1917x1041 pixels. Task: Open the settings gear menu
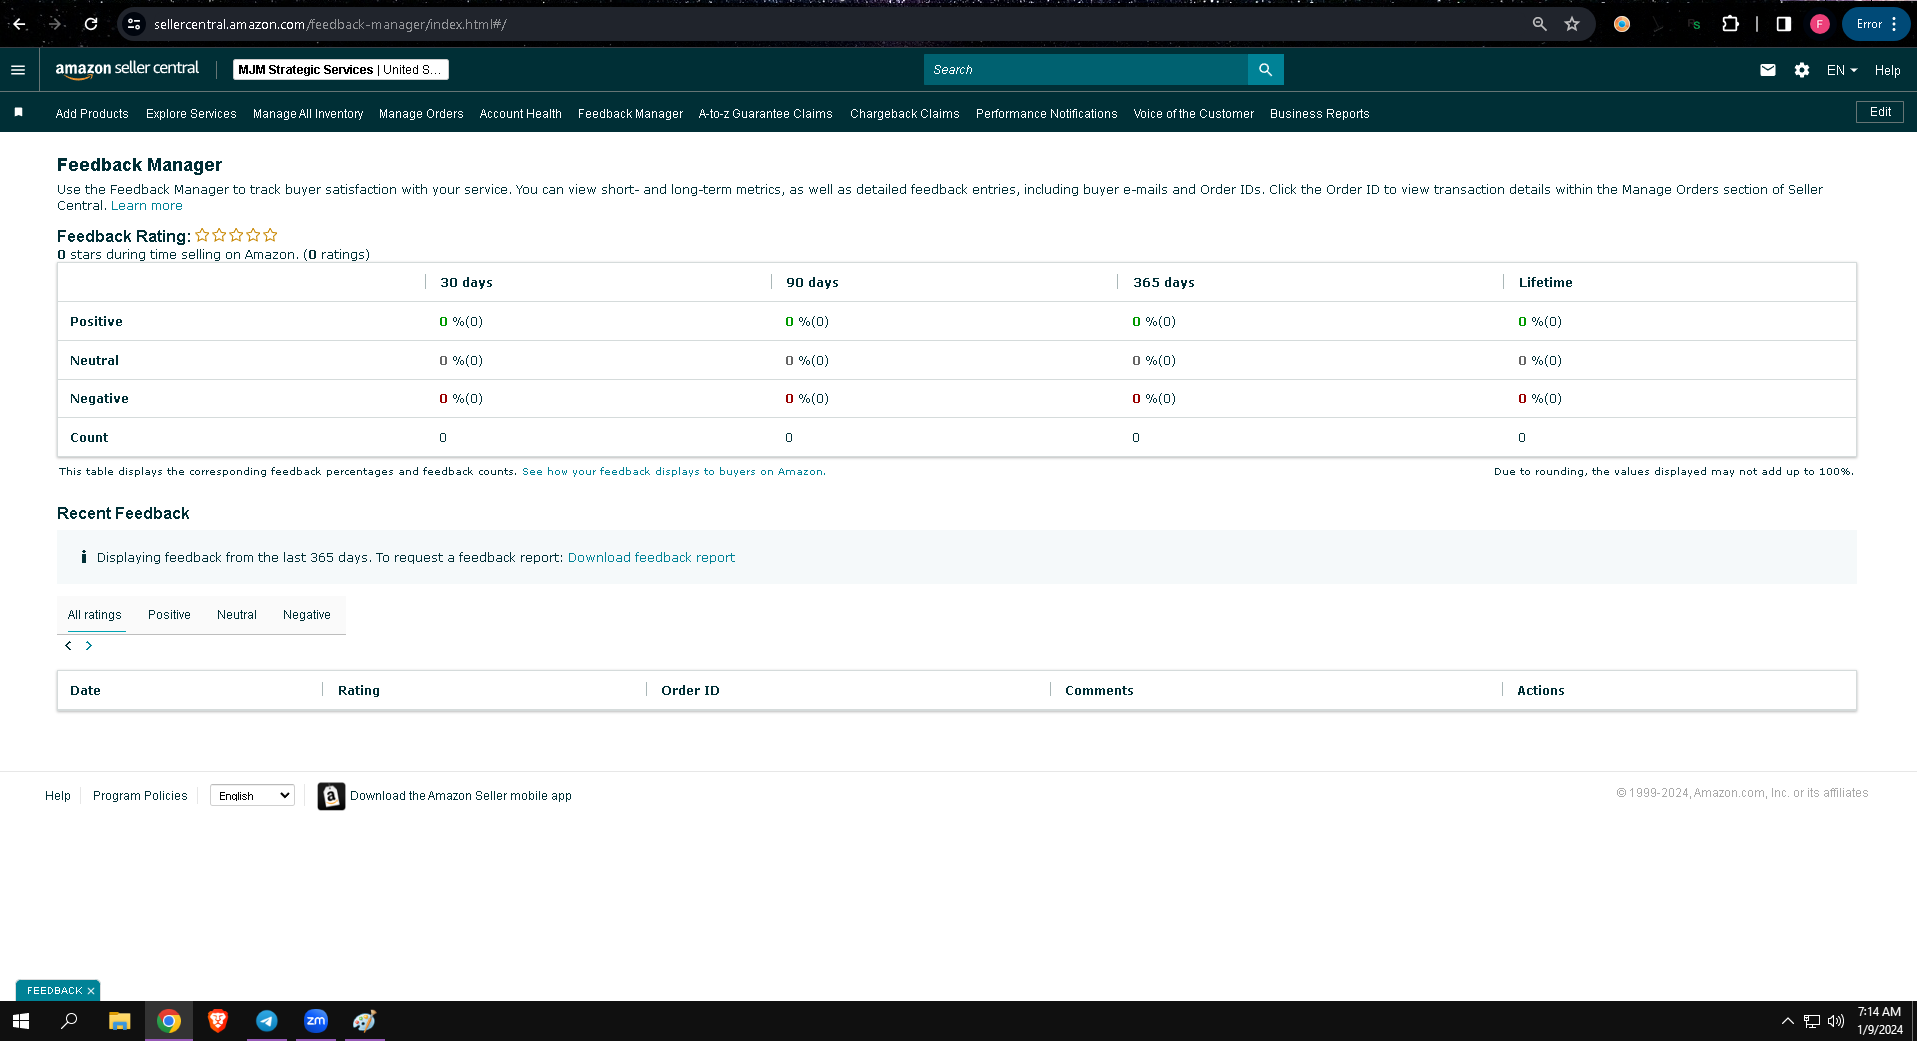pyautogui.click(x=1802, y=70)
